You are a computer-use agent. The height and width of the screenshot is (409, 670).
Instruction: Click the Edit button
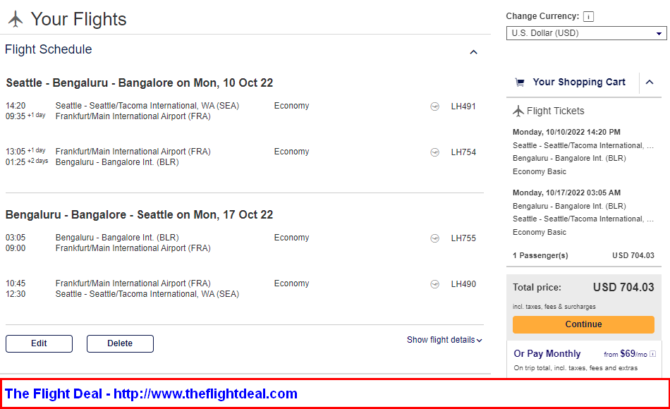(39, 344)
